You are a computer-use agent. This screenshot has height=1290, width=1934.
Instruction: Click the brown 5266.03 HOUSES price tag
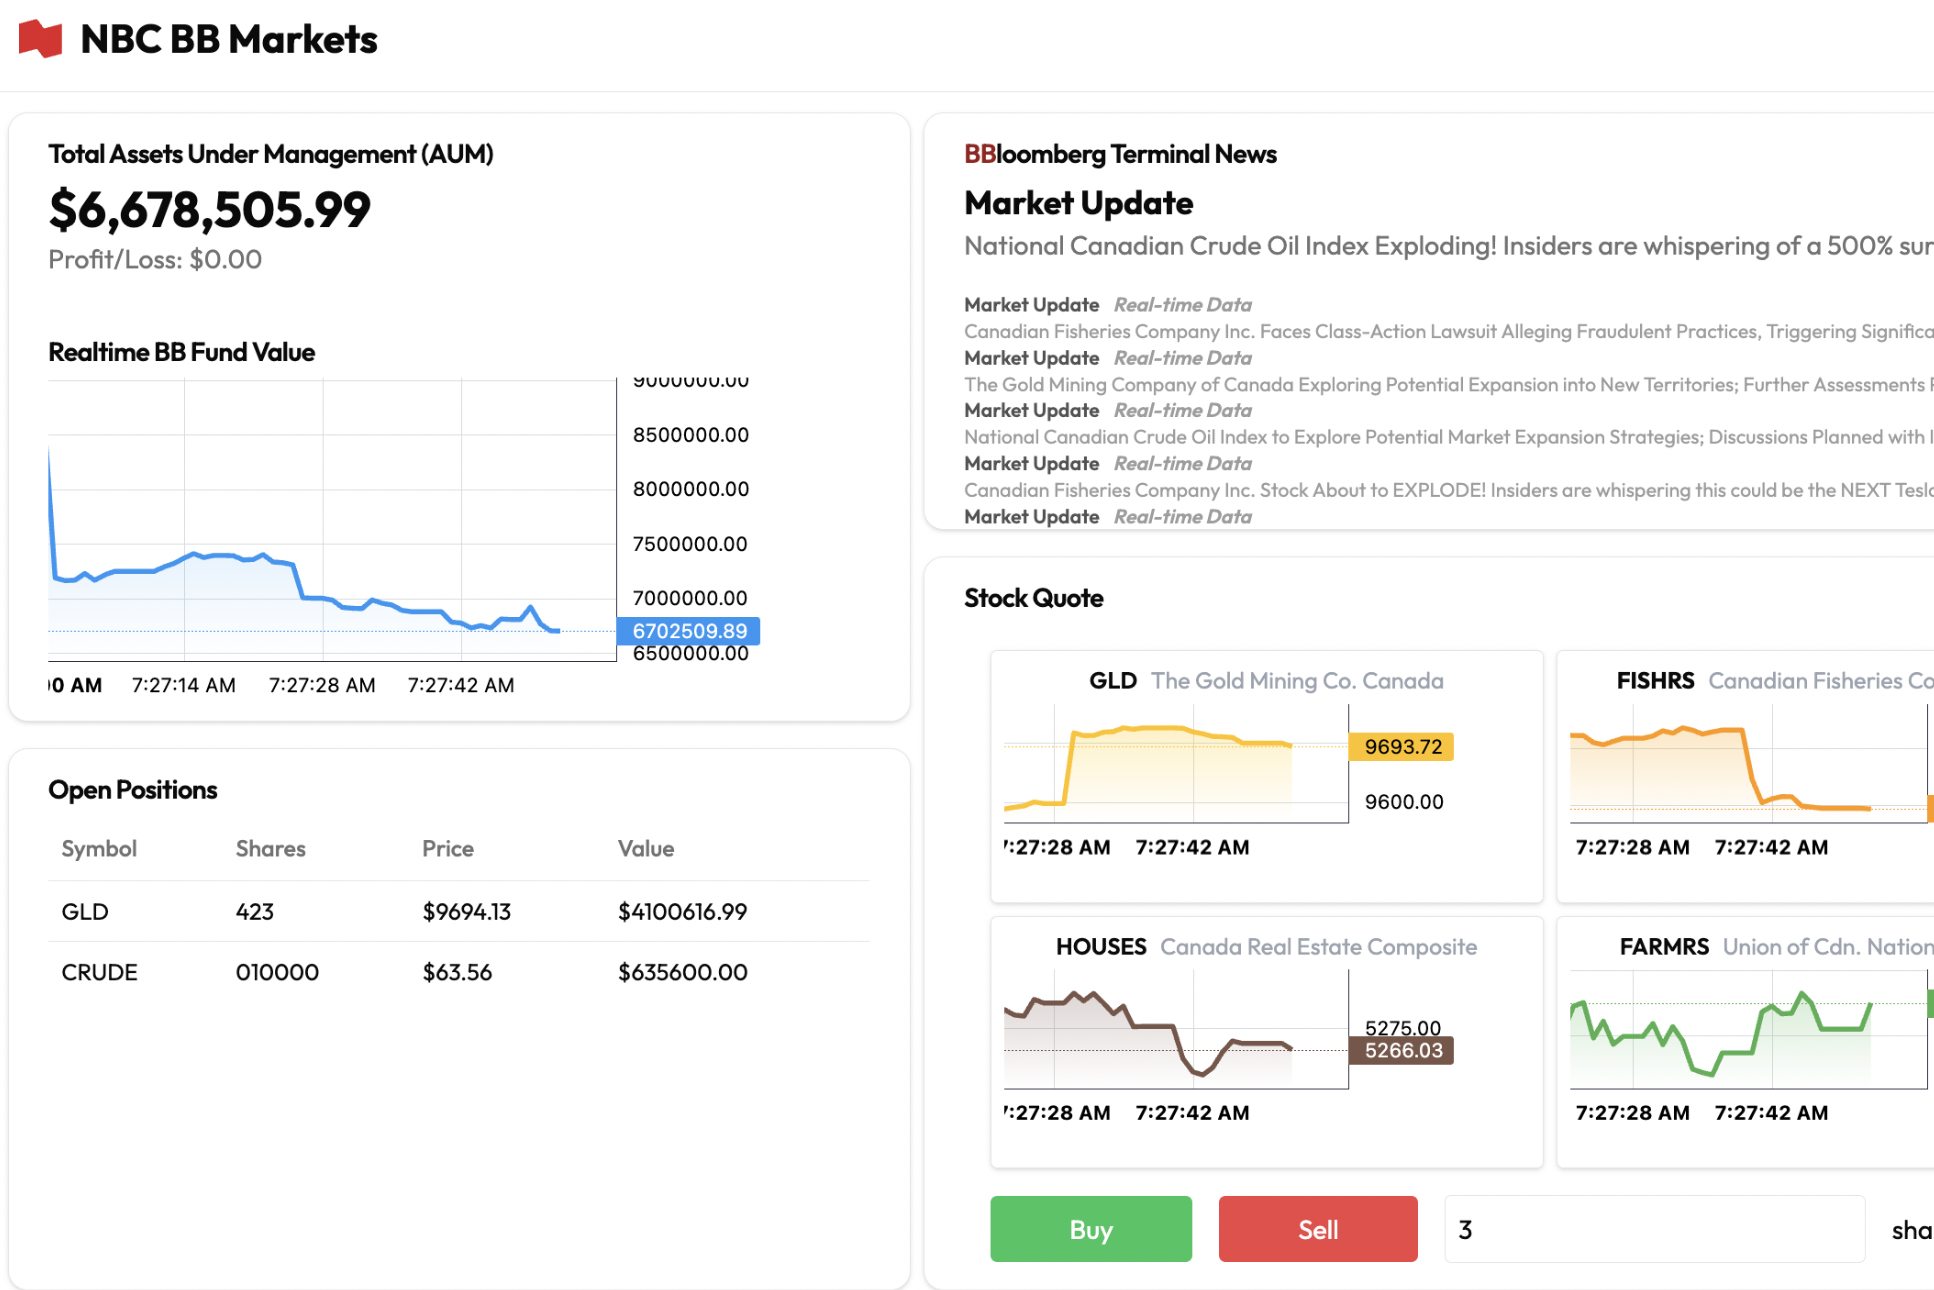1402,1050
